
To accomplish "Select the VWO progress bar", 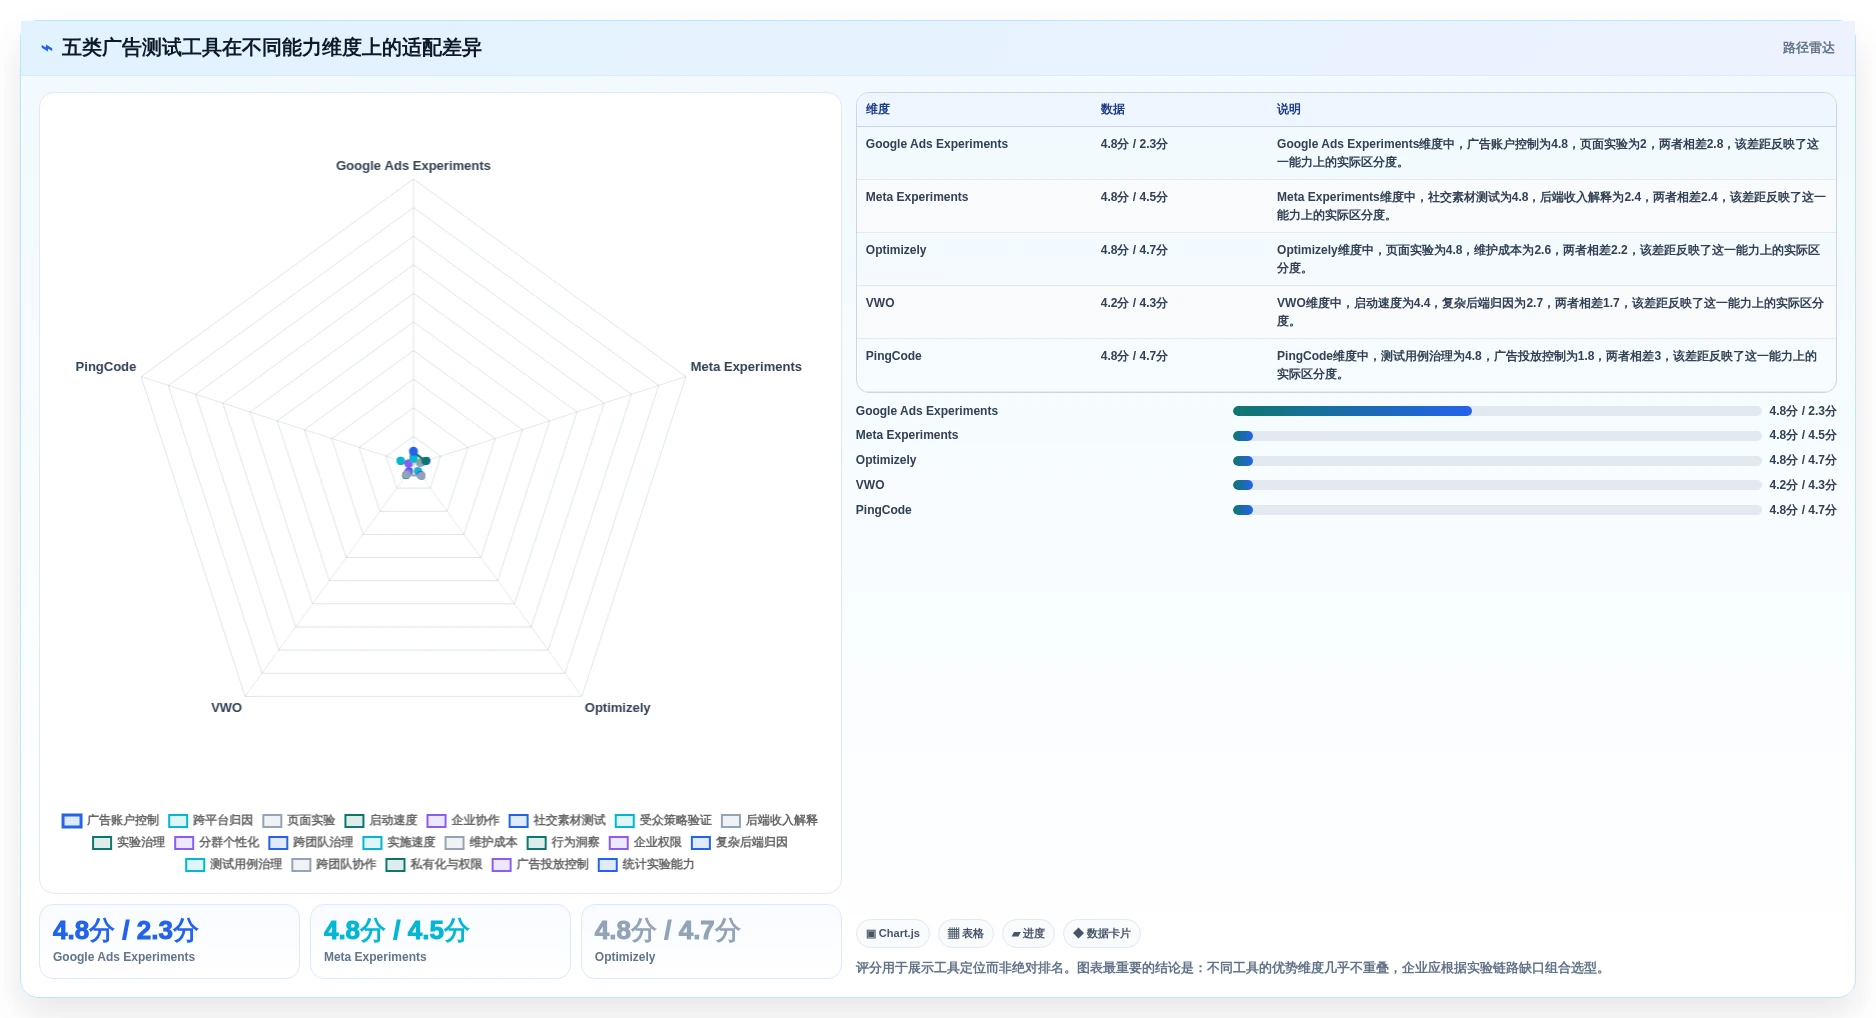I will pyautogui.click(x=1496, y=485).
